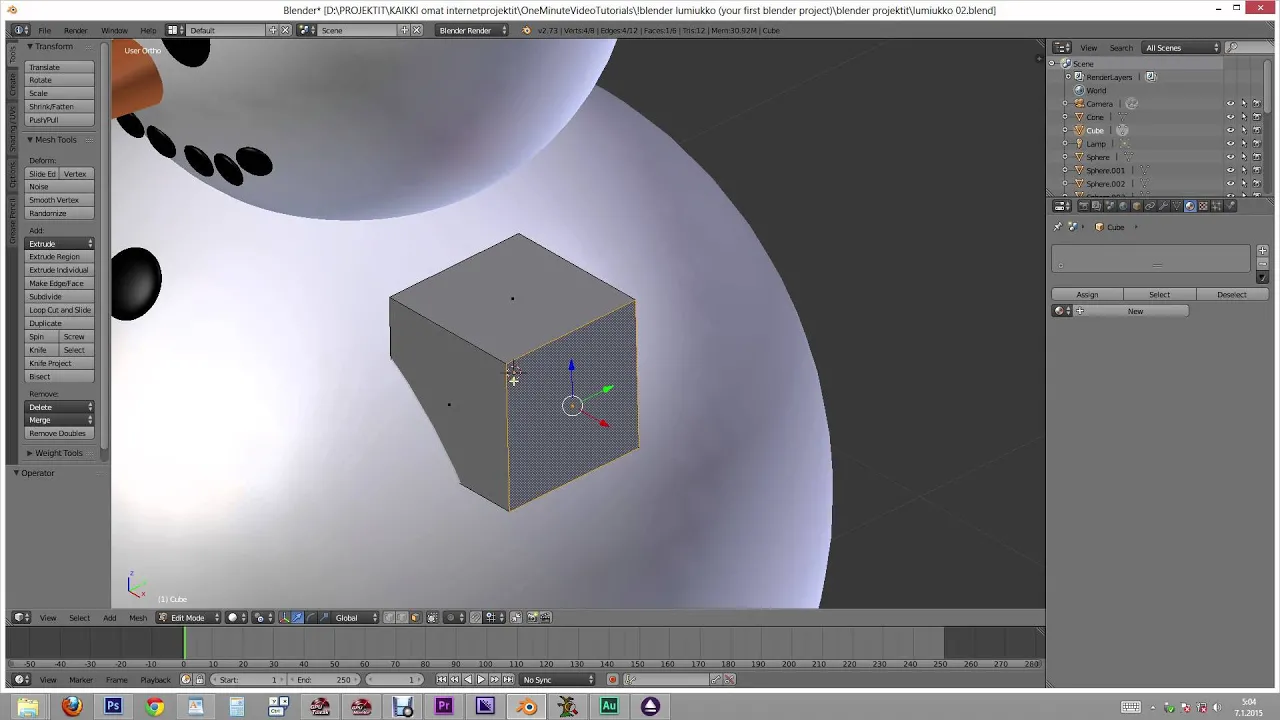Viewport: 1280px width, 720px height.
Task: Pin the properties context
Action: click(1058, 227)
